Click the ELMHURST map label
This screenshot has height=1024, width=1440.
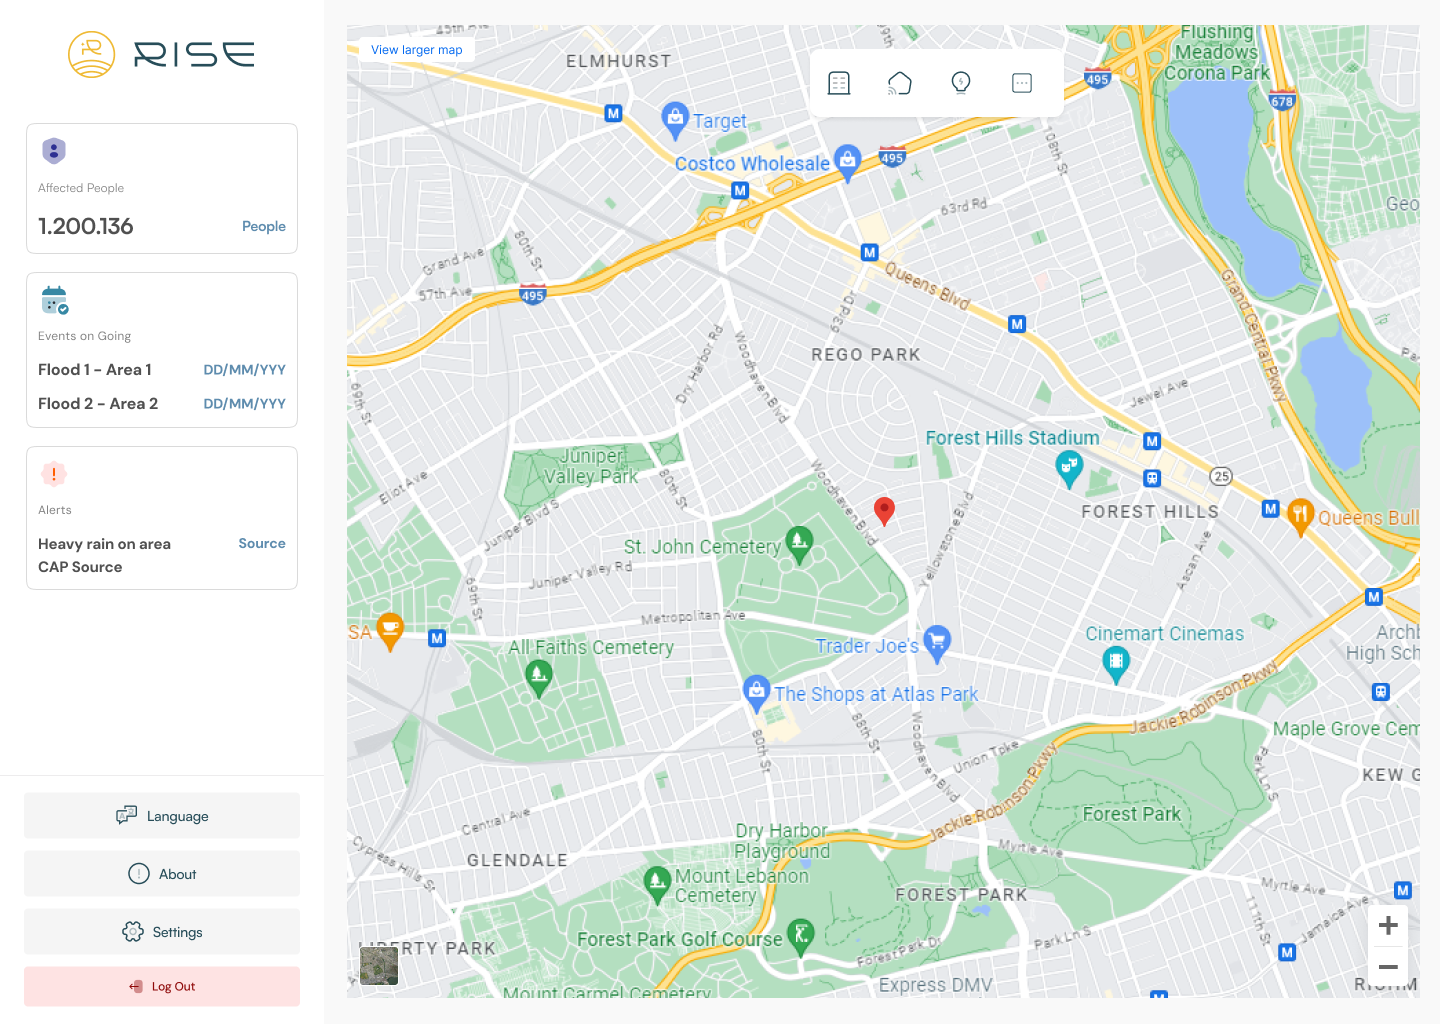pos(619,61)
